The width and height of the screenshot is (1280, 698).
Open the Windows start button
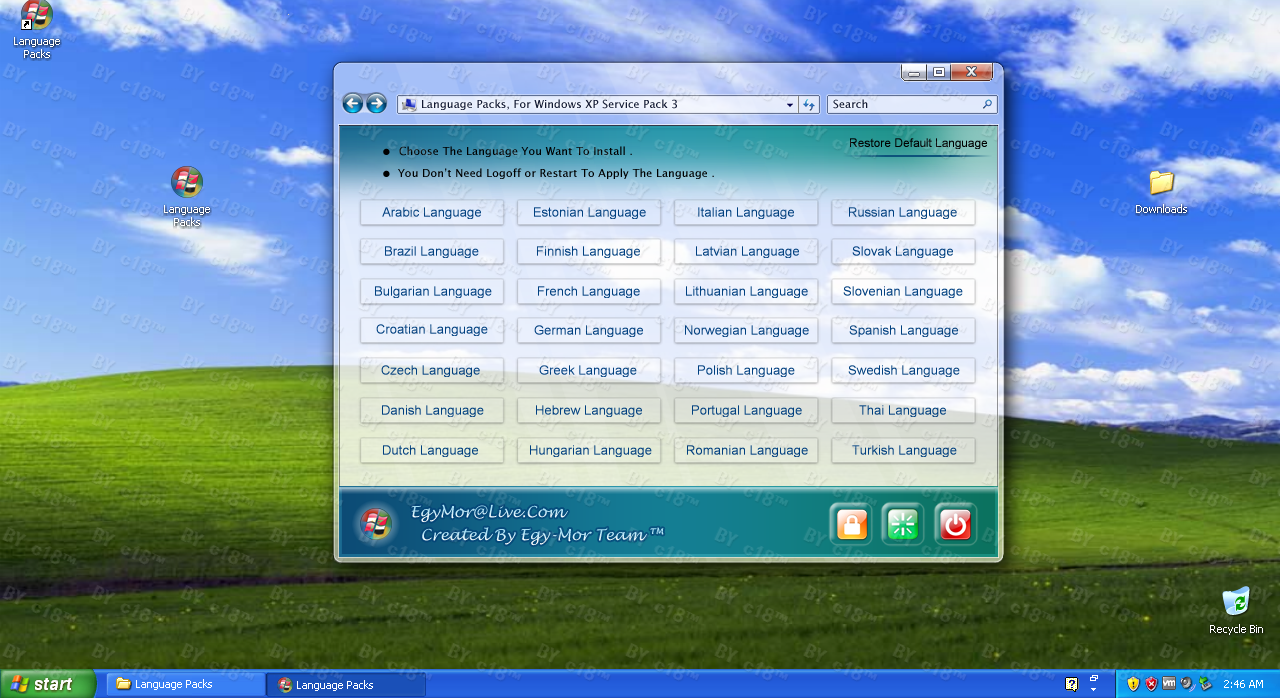(47, 684)
